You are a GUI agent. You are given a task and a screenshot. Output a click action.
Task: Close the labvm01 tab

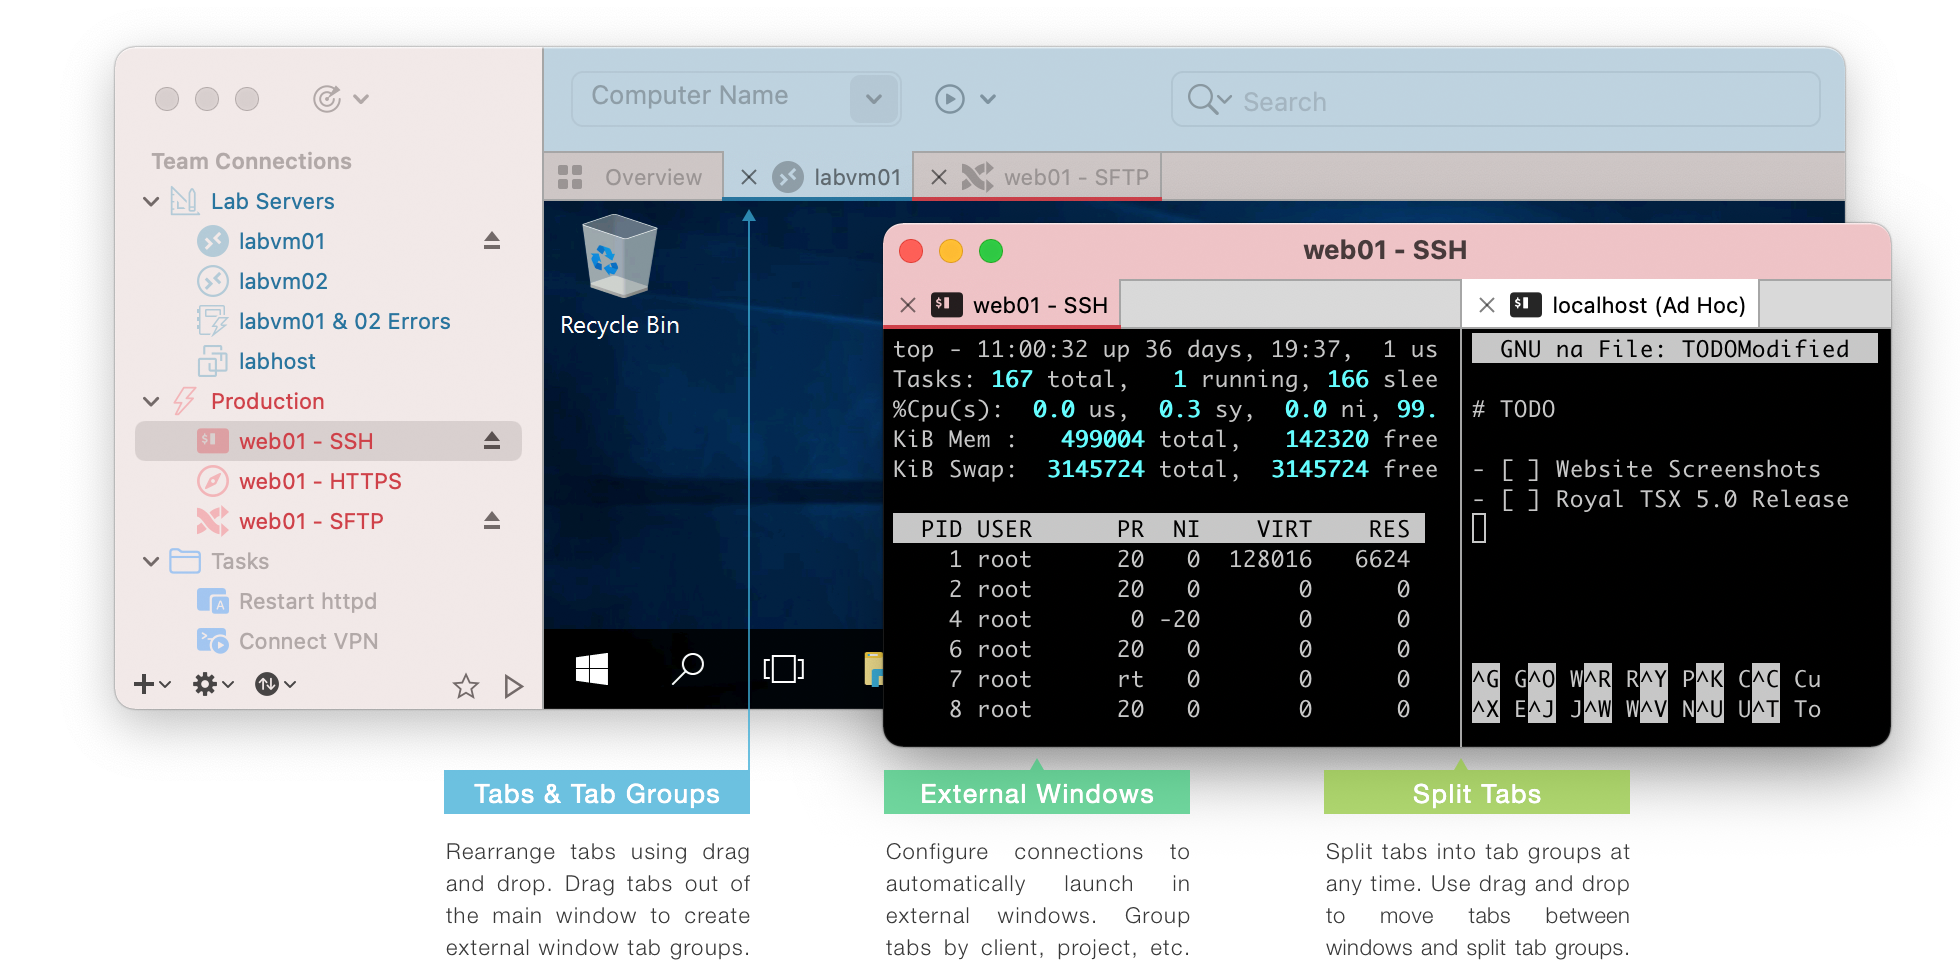748,177
